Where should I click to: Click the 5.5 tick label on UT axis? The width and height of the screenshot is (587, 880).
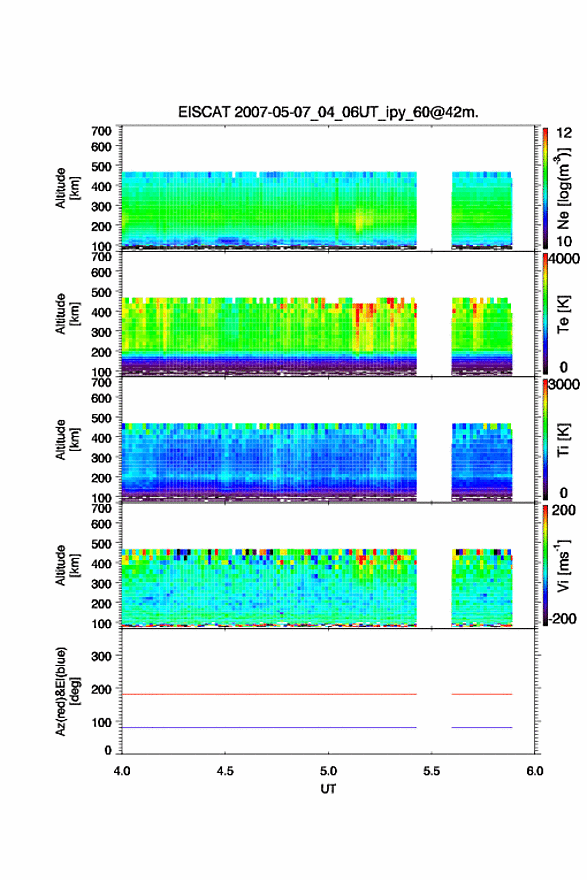pyautogui.click(x=432, y=771)
